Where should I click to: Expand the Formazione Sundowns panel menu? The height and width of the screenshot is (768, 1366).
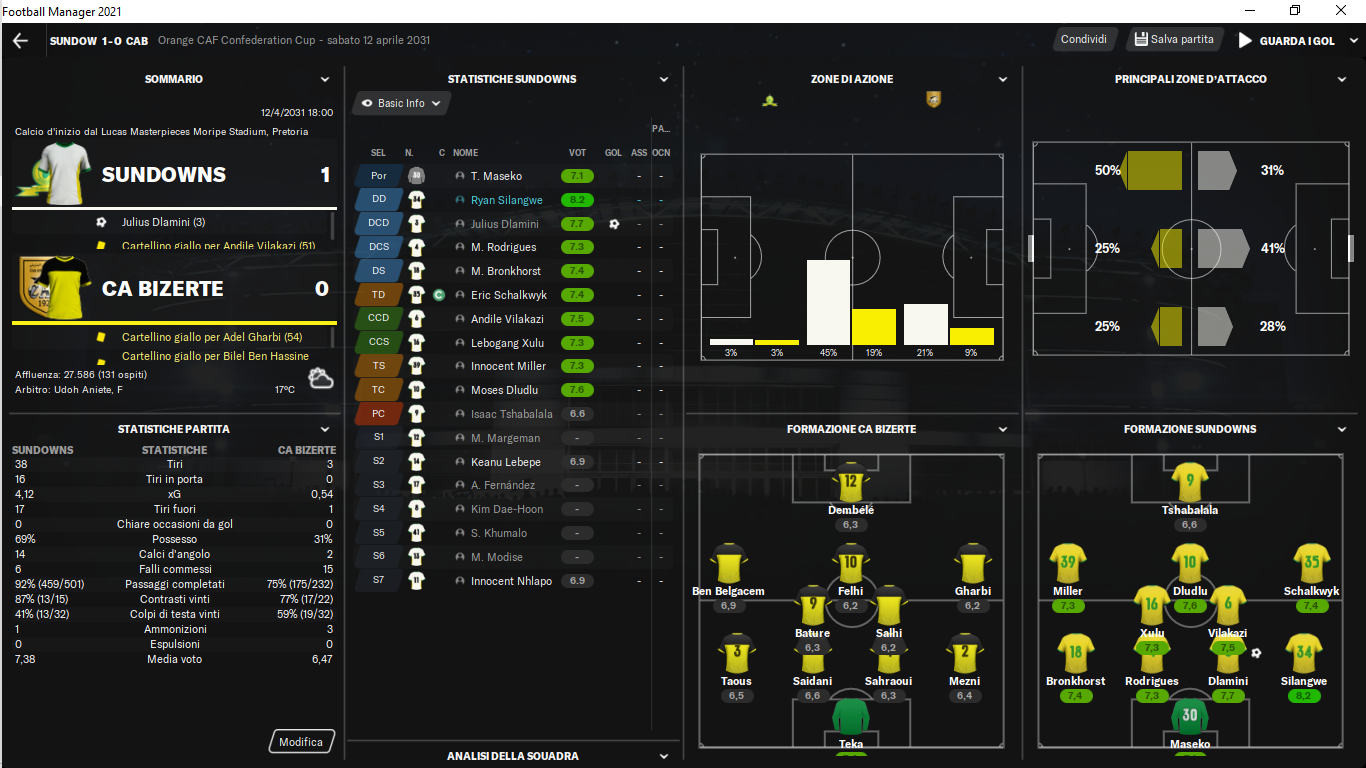[1343, 429]
